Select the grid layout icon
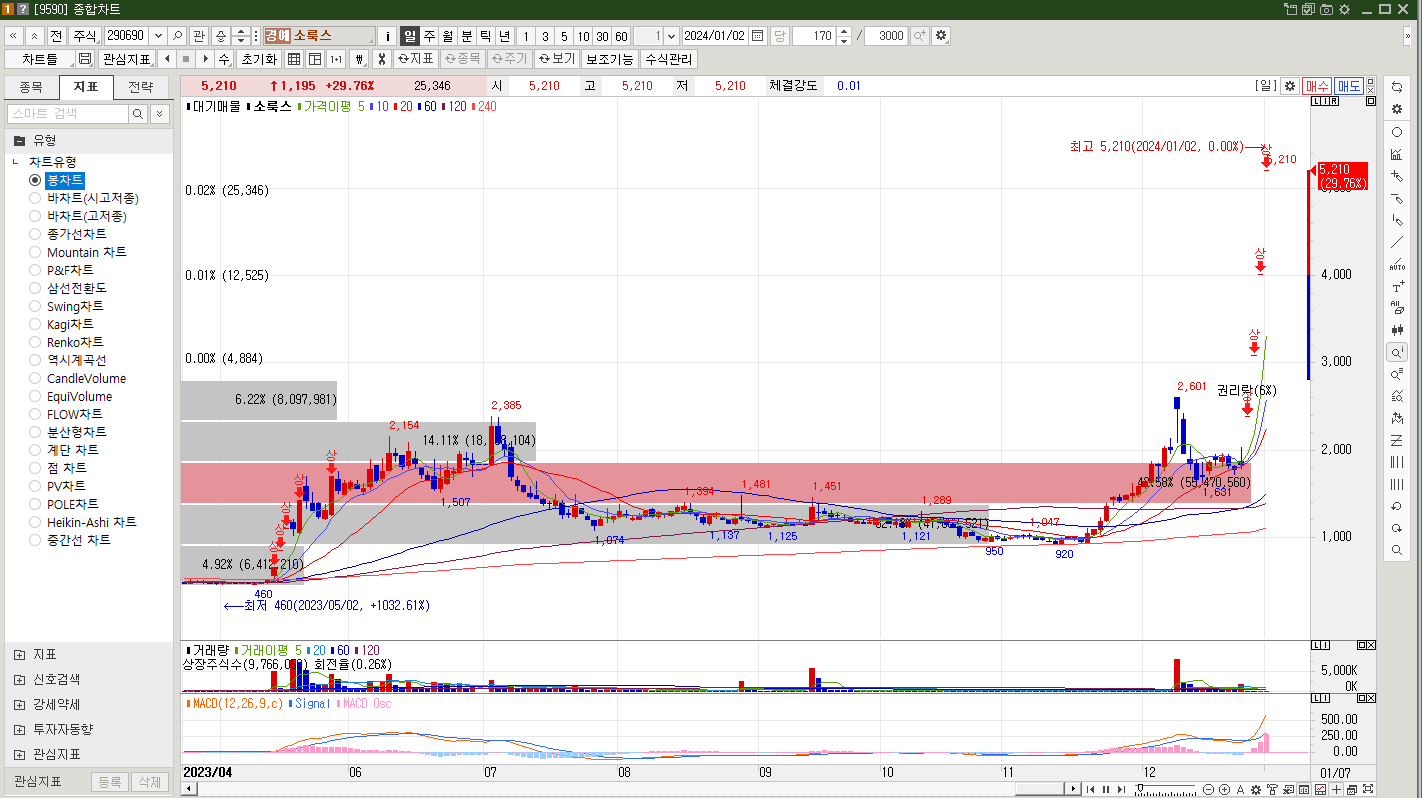Viewport: 1422px width, 798px height. [294, 59]
